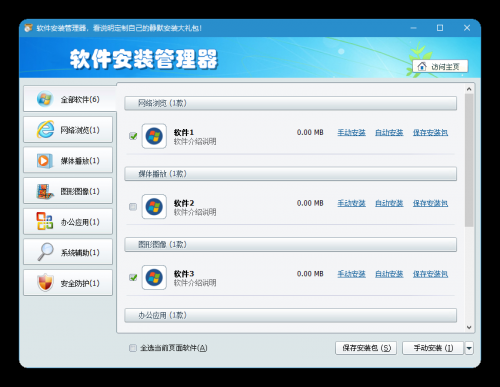500x387 pixels.
Task: Visit homepage via 访问主页 button
Action: [x=440, y=66]
